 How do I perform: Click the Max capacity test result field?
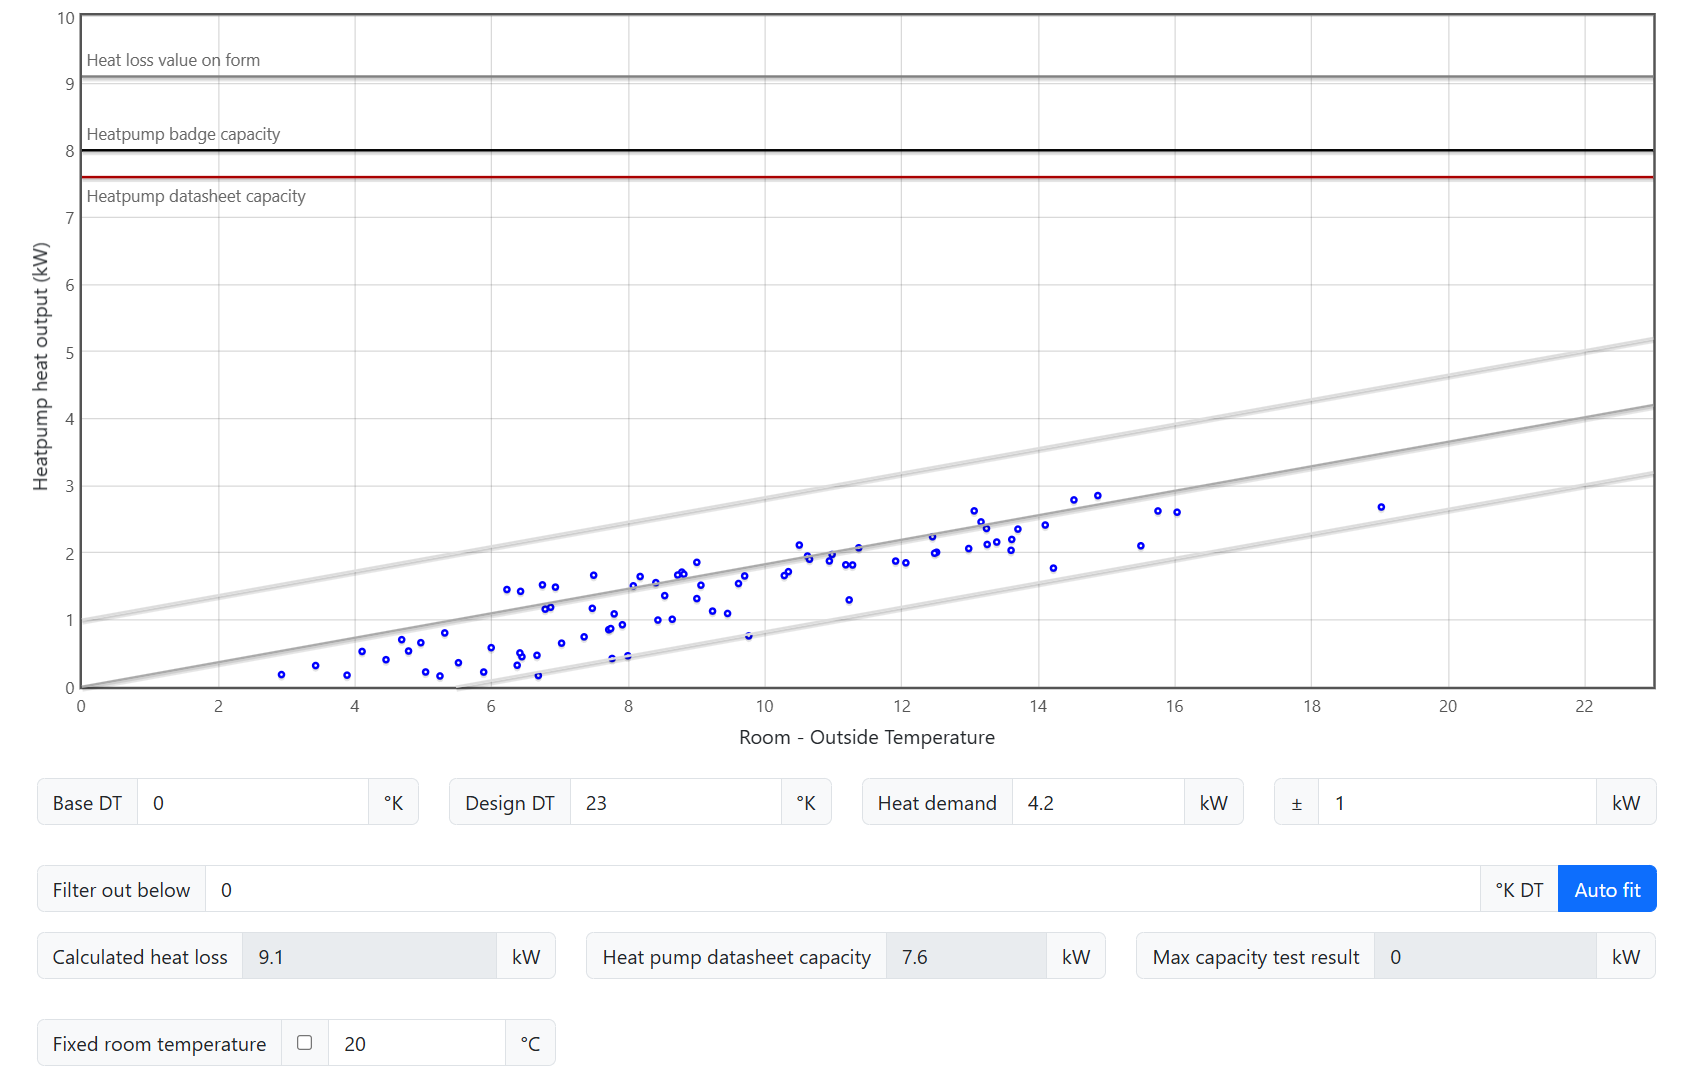(x=1484, y=957)
